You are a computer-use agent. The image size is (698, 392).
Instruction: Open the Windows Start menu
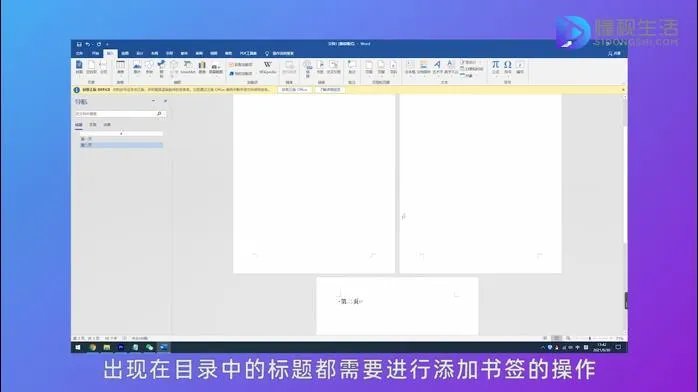pos(78,348)
